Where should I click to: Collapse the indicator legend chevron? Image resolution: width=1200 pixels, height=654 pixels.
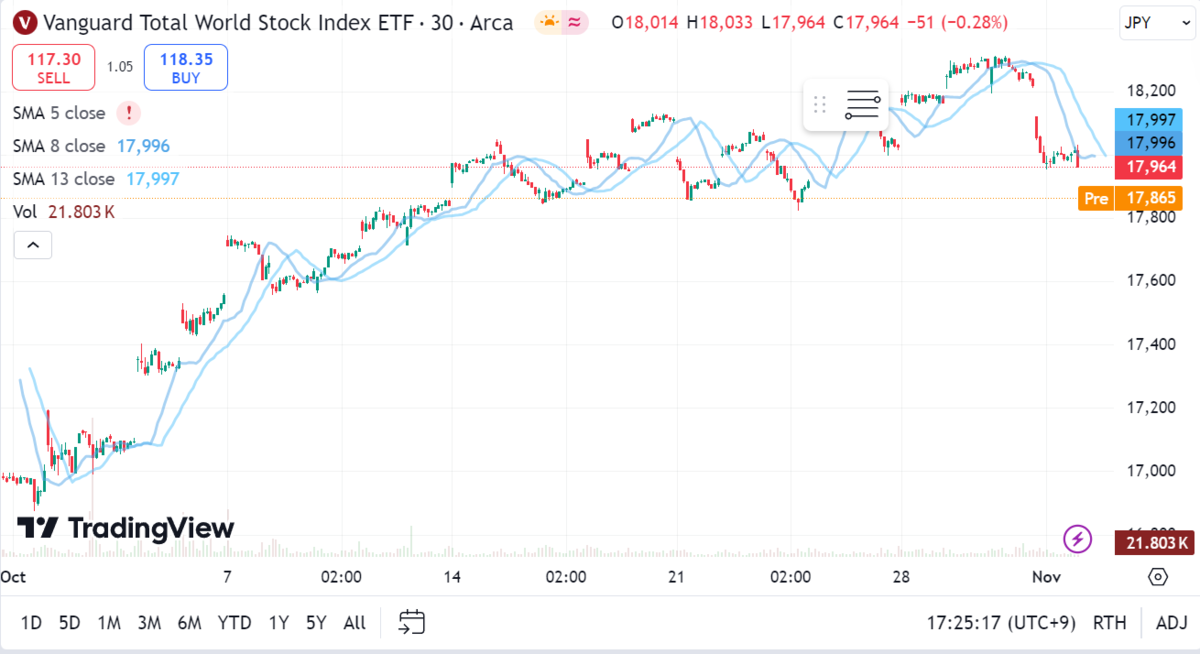coord(33,244)
